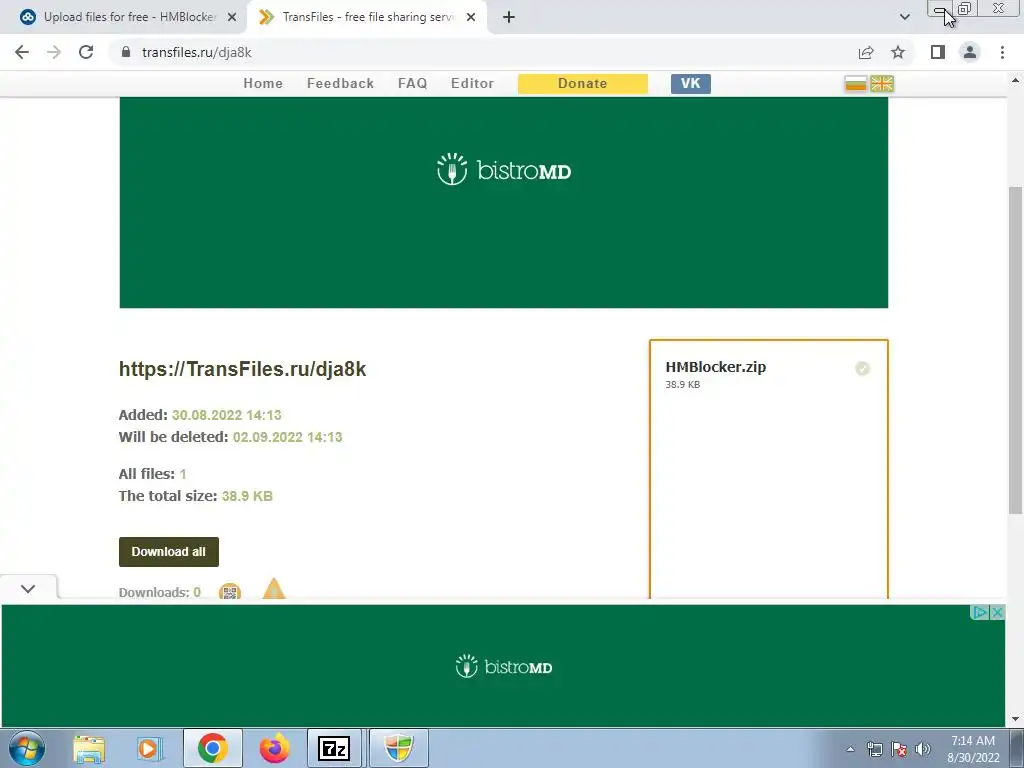Click the bottom bistroMD banner ad
The image size is (1024, 768).
[x=503, y=666]
